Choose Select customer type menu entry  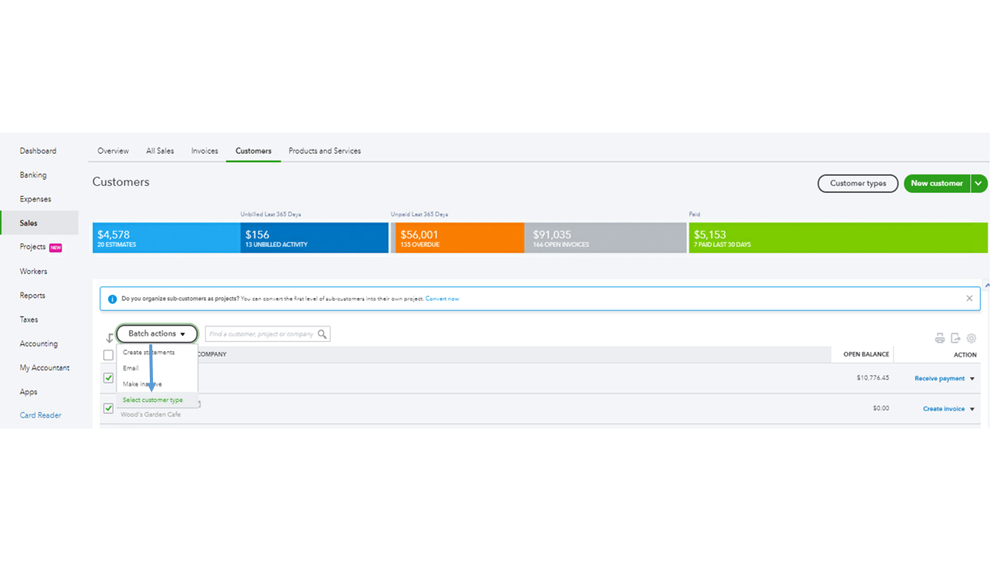(x=153, y=400)
